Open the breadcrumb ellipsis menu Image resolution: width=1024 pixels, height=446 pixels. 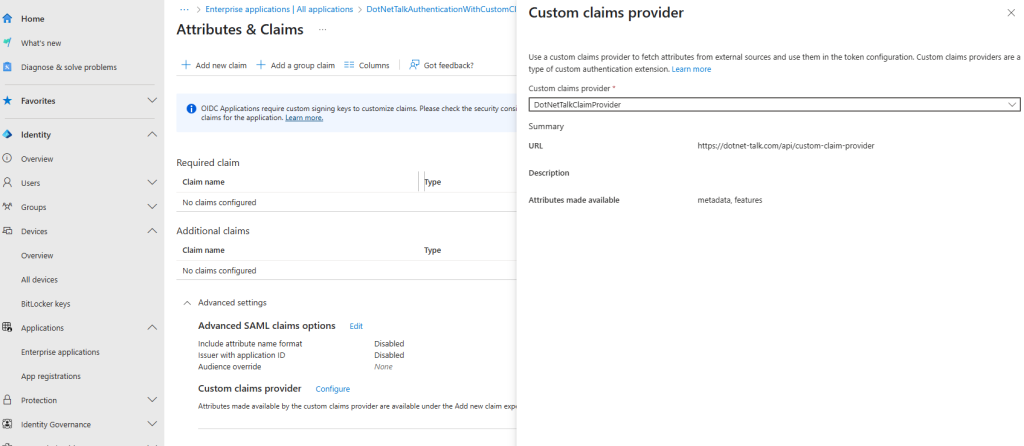coord(184,10)
